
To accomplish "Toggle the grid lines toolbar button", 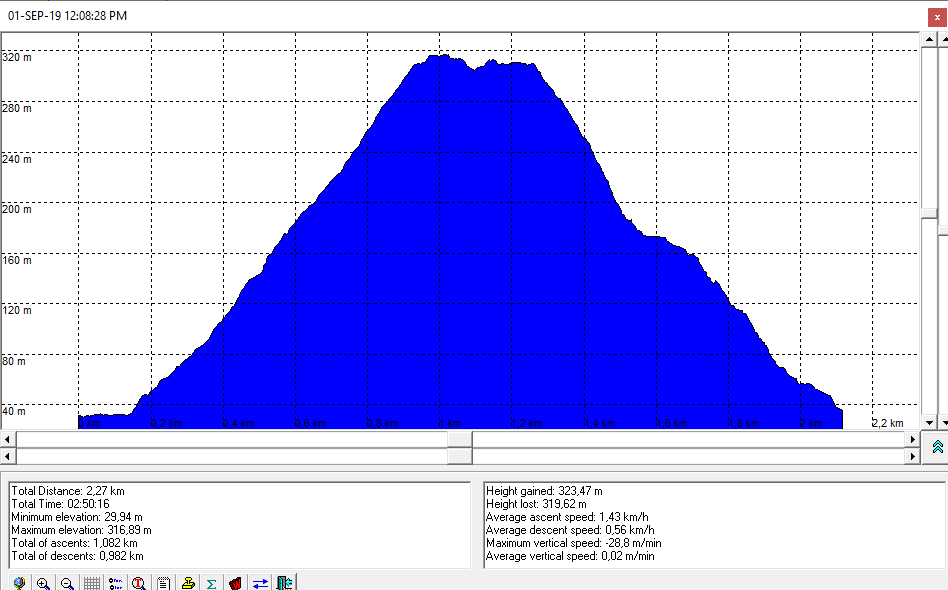I will (x=91, y=583).
